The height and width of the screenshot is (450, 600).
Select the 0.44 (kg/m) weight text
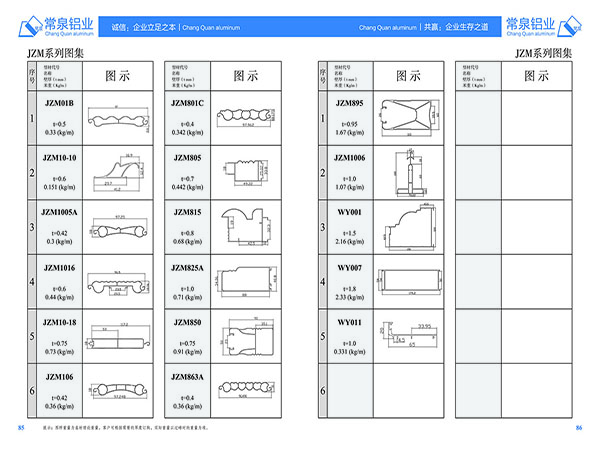point(59,297)
